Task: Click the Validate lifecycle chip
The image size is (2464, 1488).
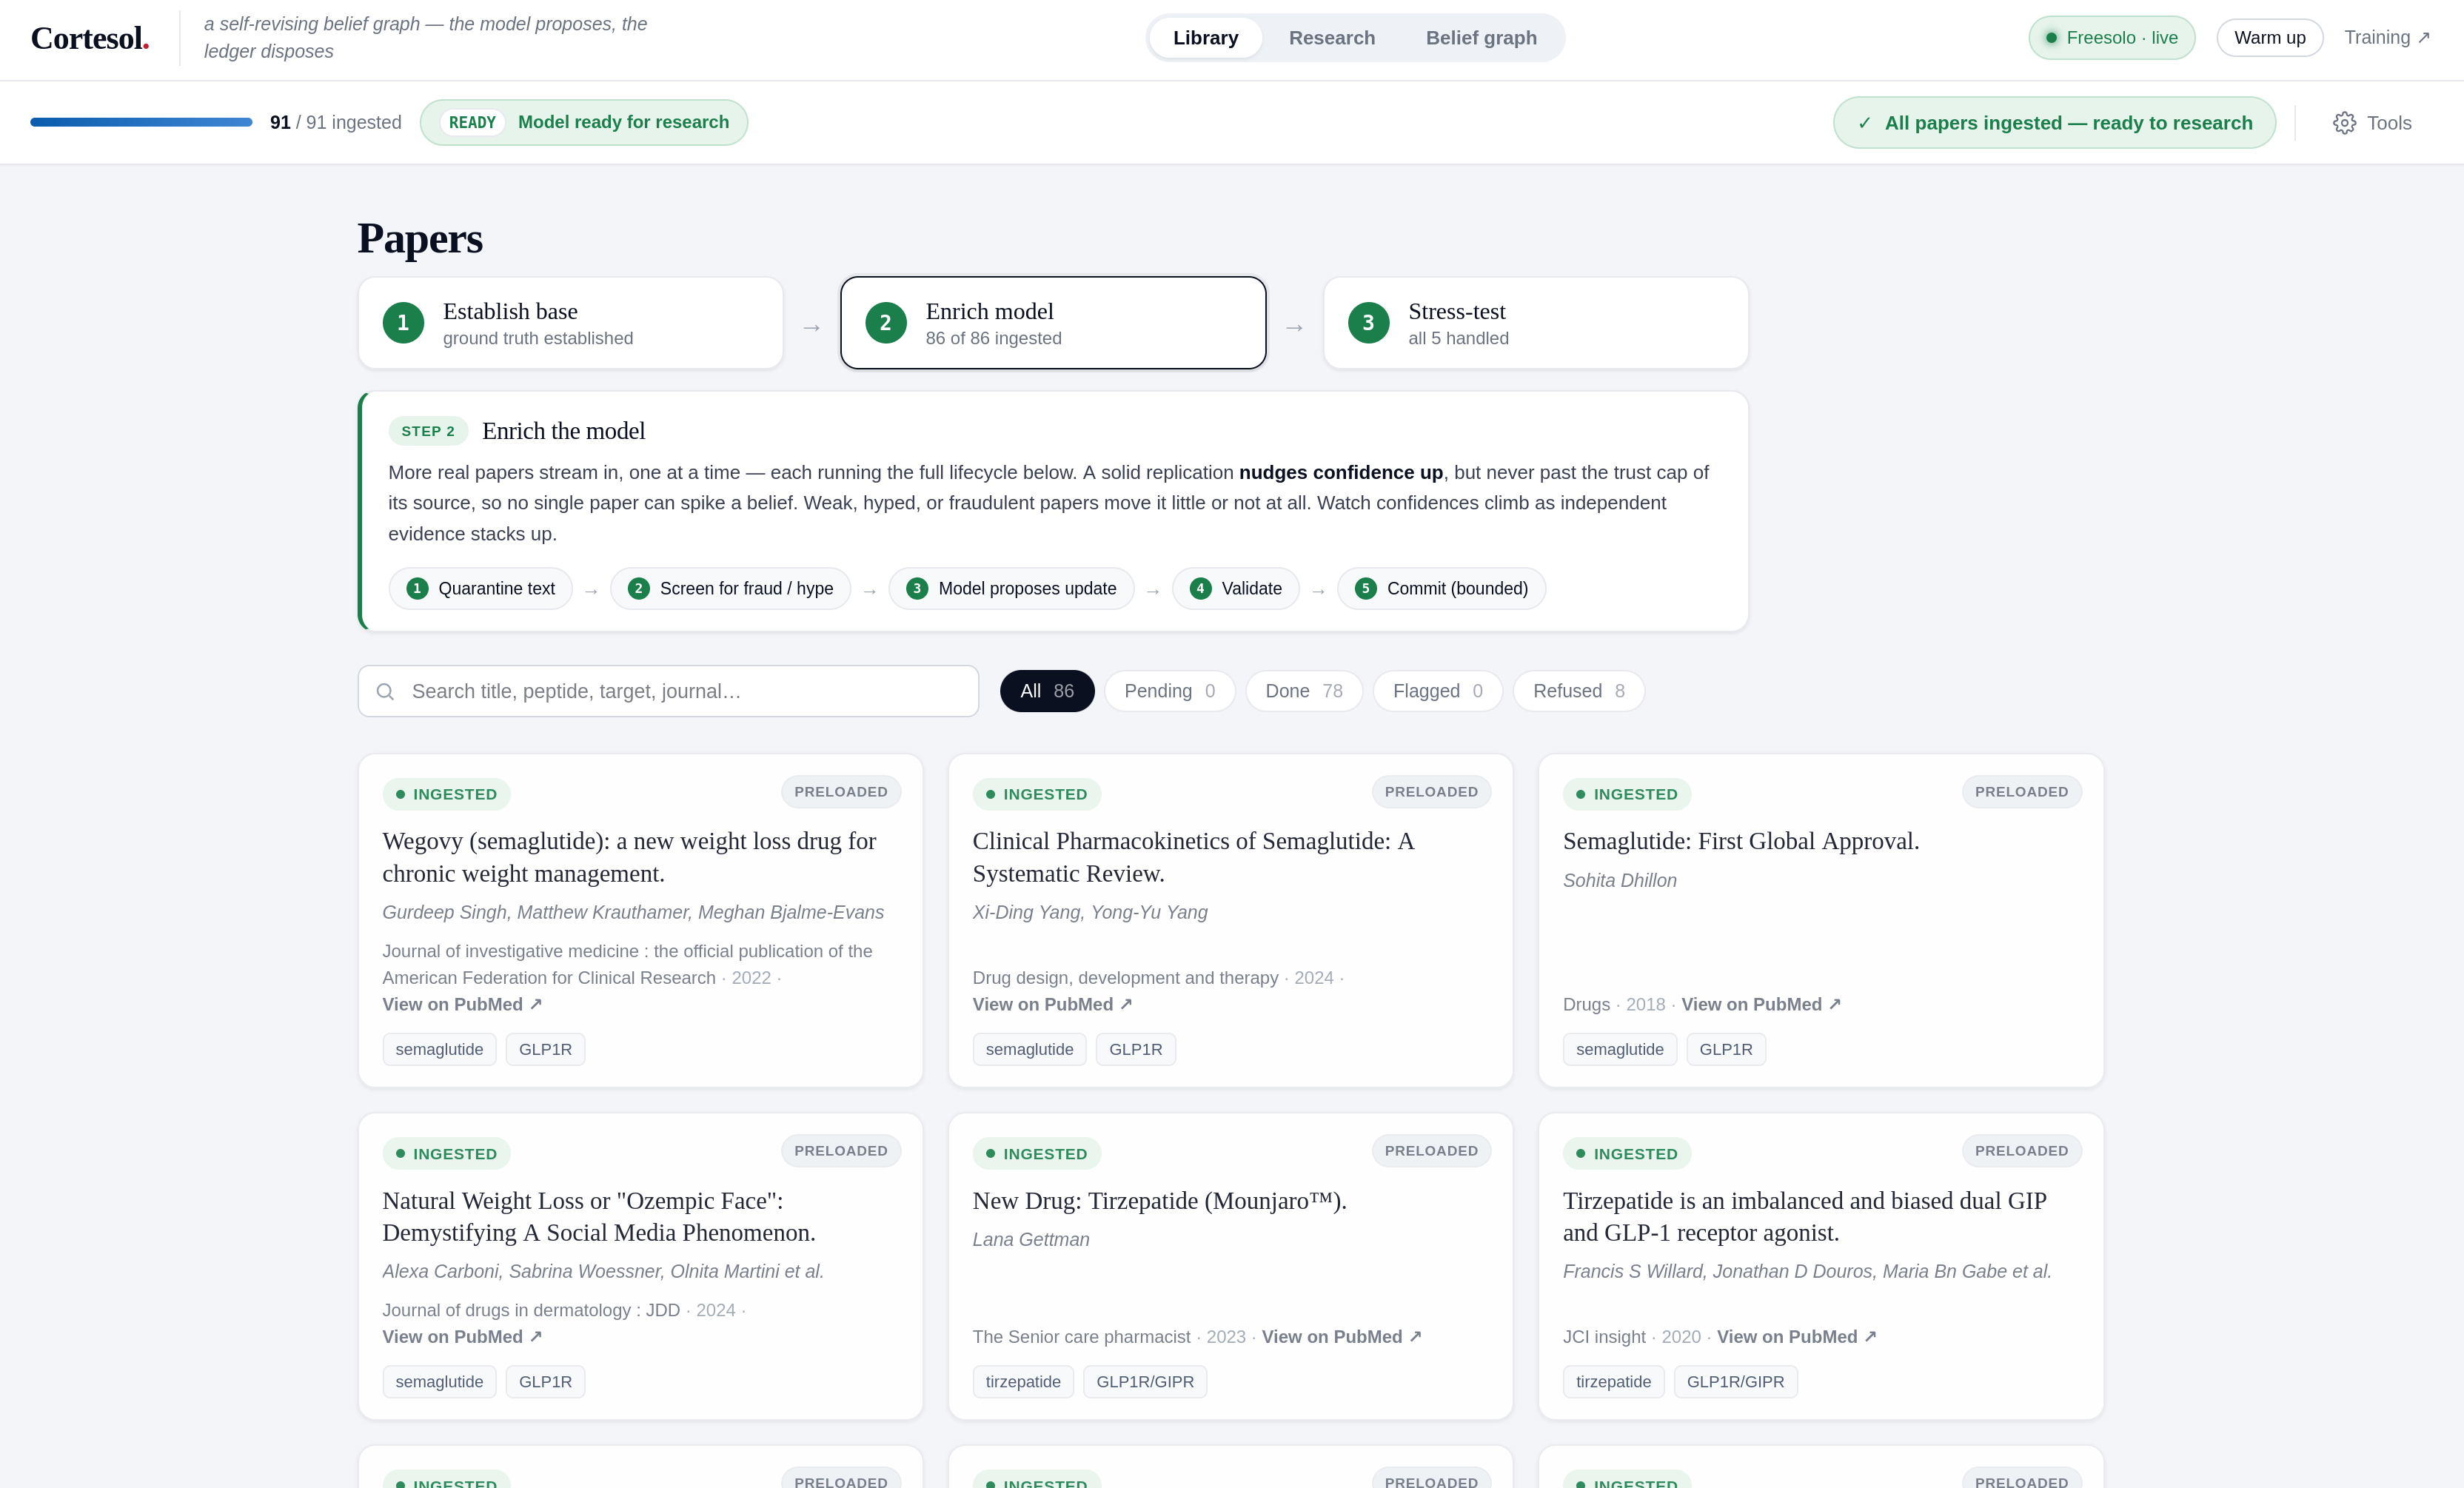Action: 1235,589
